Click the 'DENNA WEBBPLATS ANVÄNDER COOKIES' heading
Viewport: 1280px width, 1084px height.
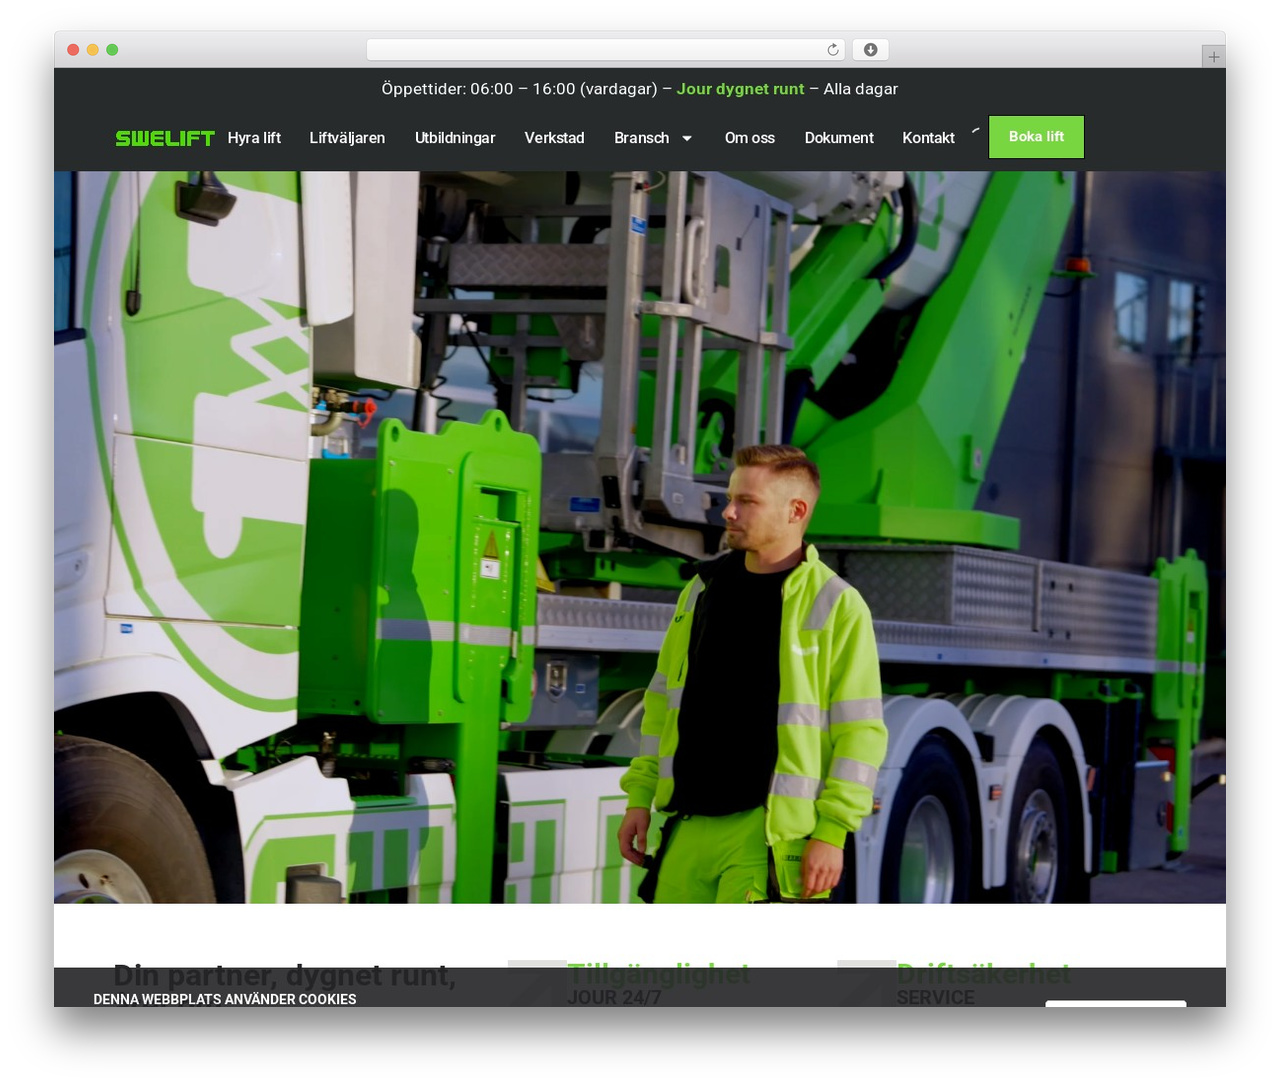(x=225, y=999)
